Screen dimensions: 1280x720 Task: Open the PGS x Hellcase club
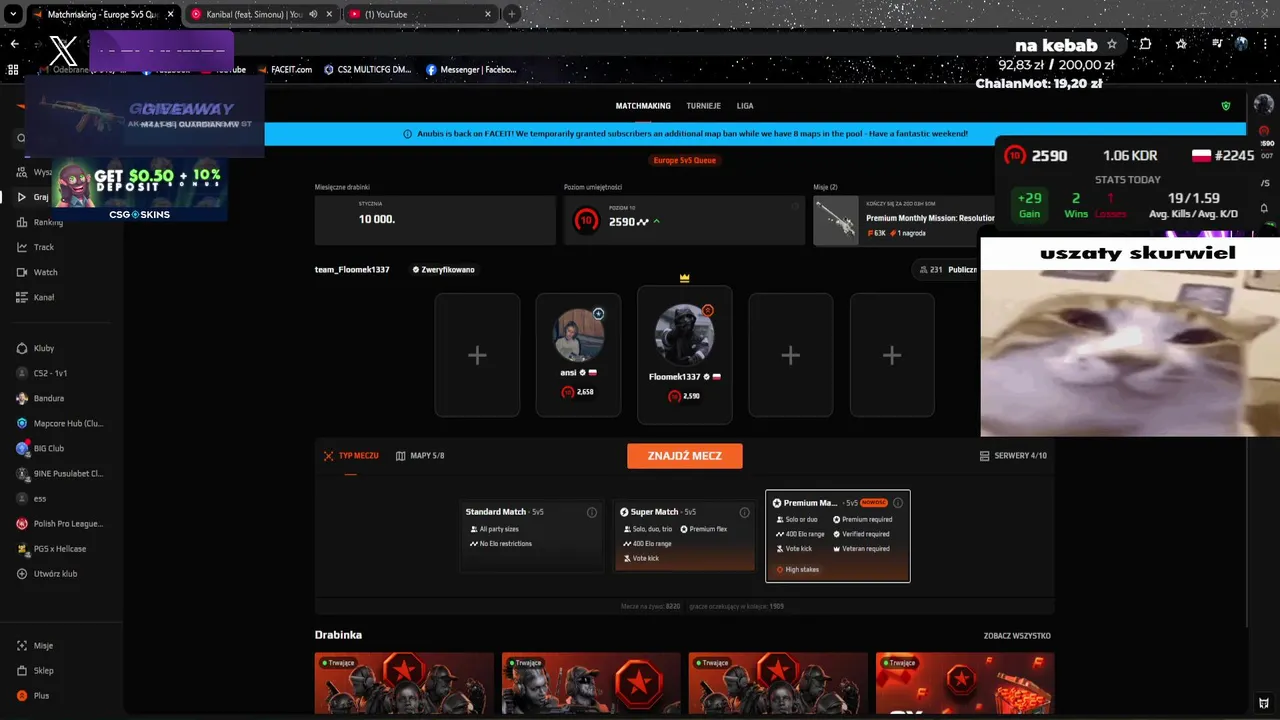54,549
